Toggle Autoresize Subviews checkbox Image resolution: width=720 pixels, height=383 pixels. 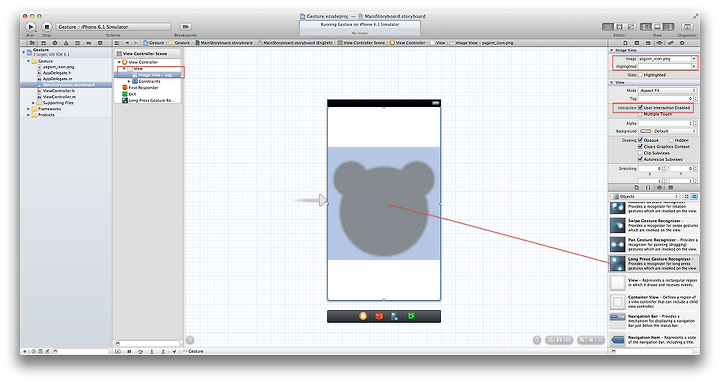tap(640, 159)
